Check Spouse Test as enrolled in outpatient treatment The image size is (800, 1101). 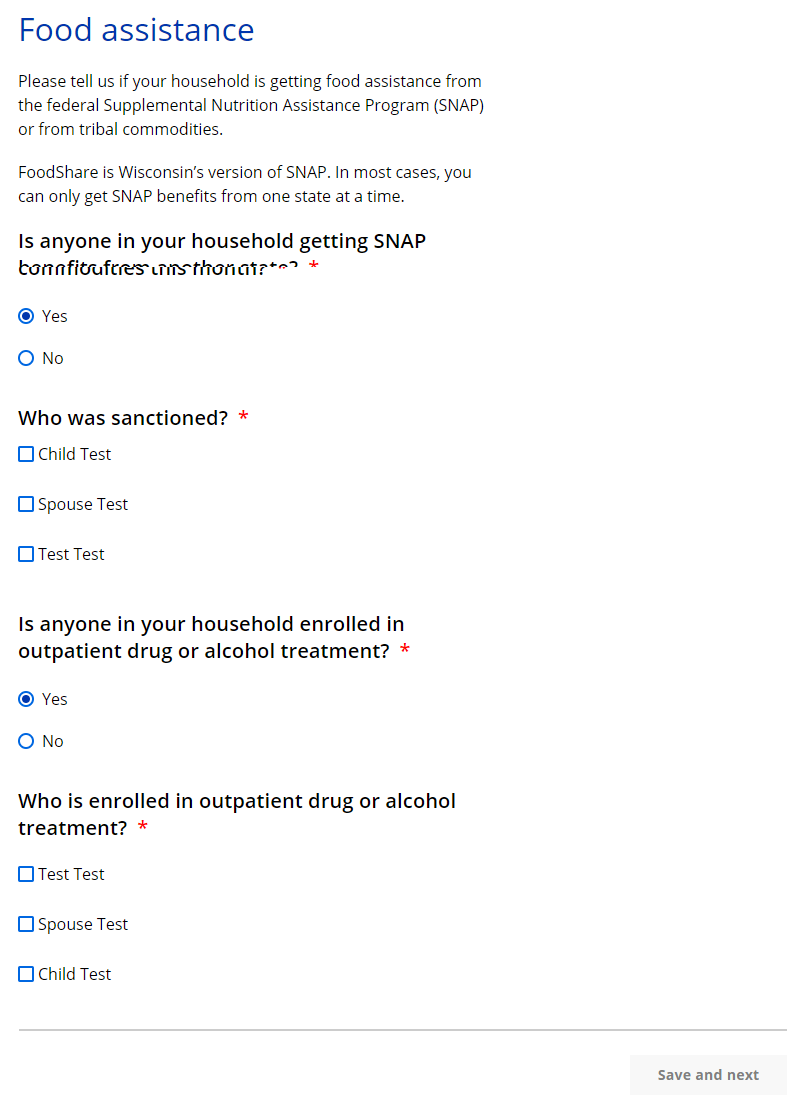[26, 924]
